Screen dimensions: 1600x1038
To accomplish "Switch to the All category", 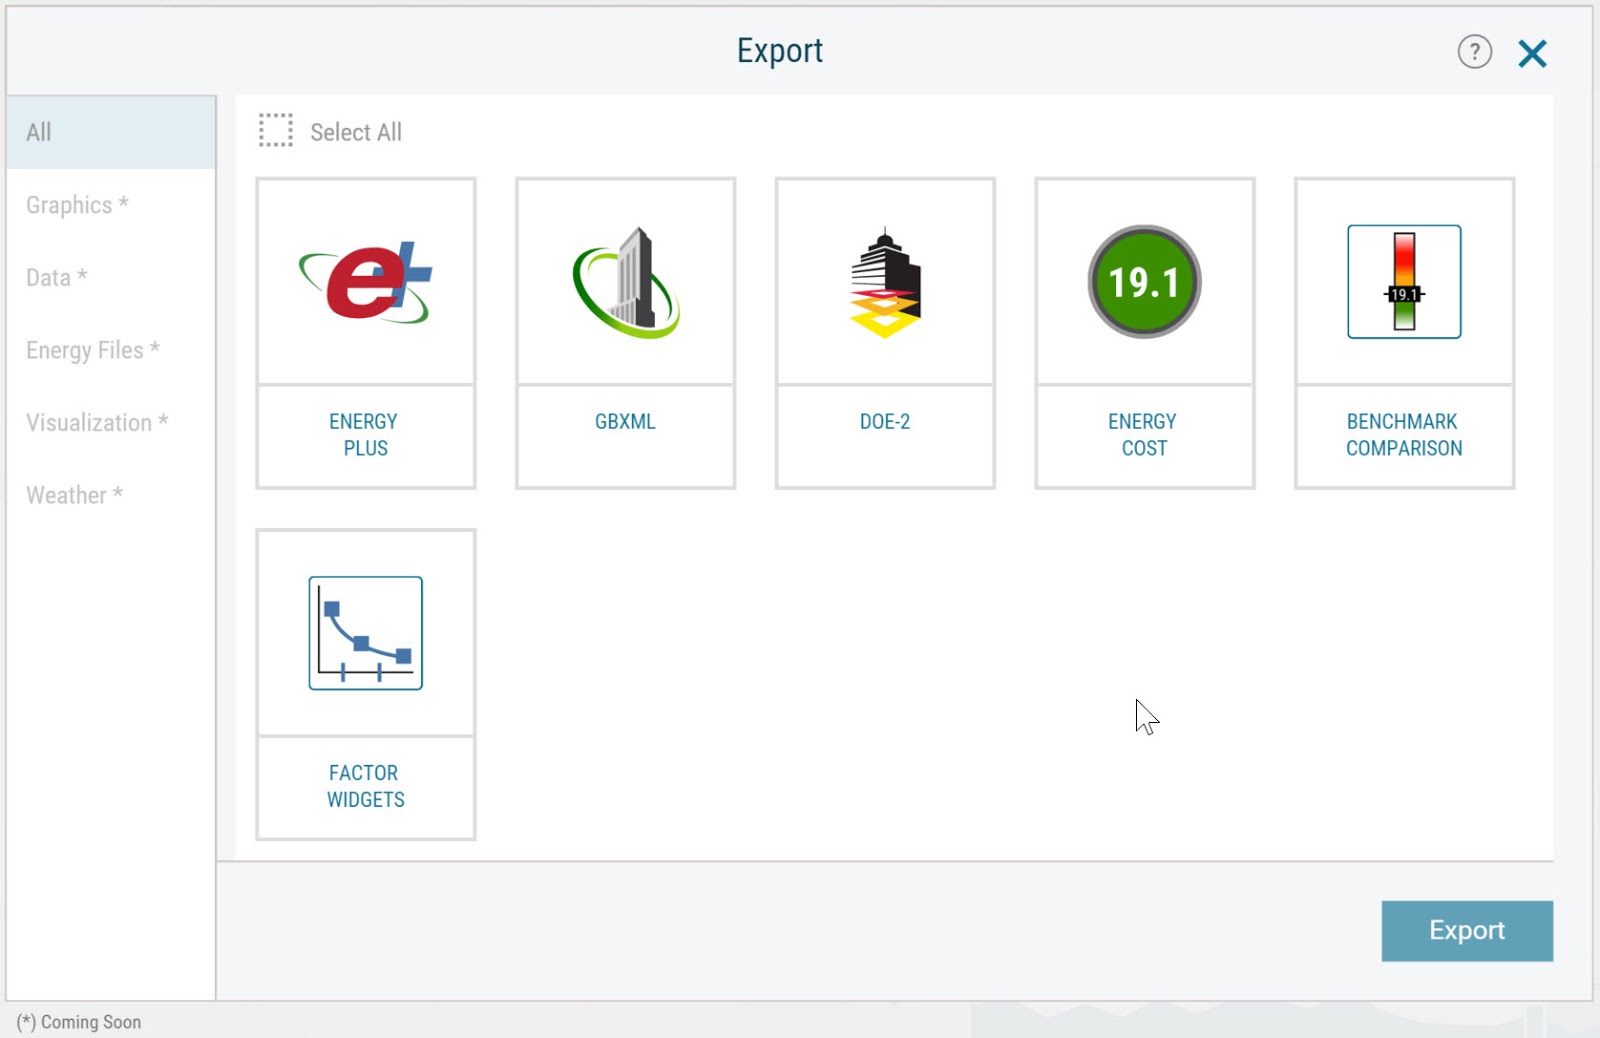I will point(38,131).
